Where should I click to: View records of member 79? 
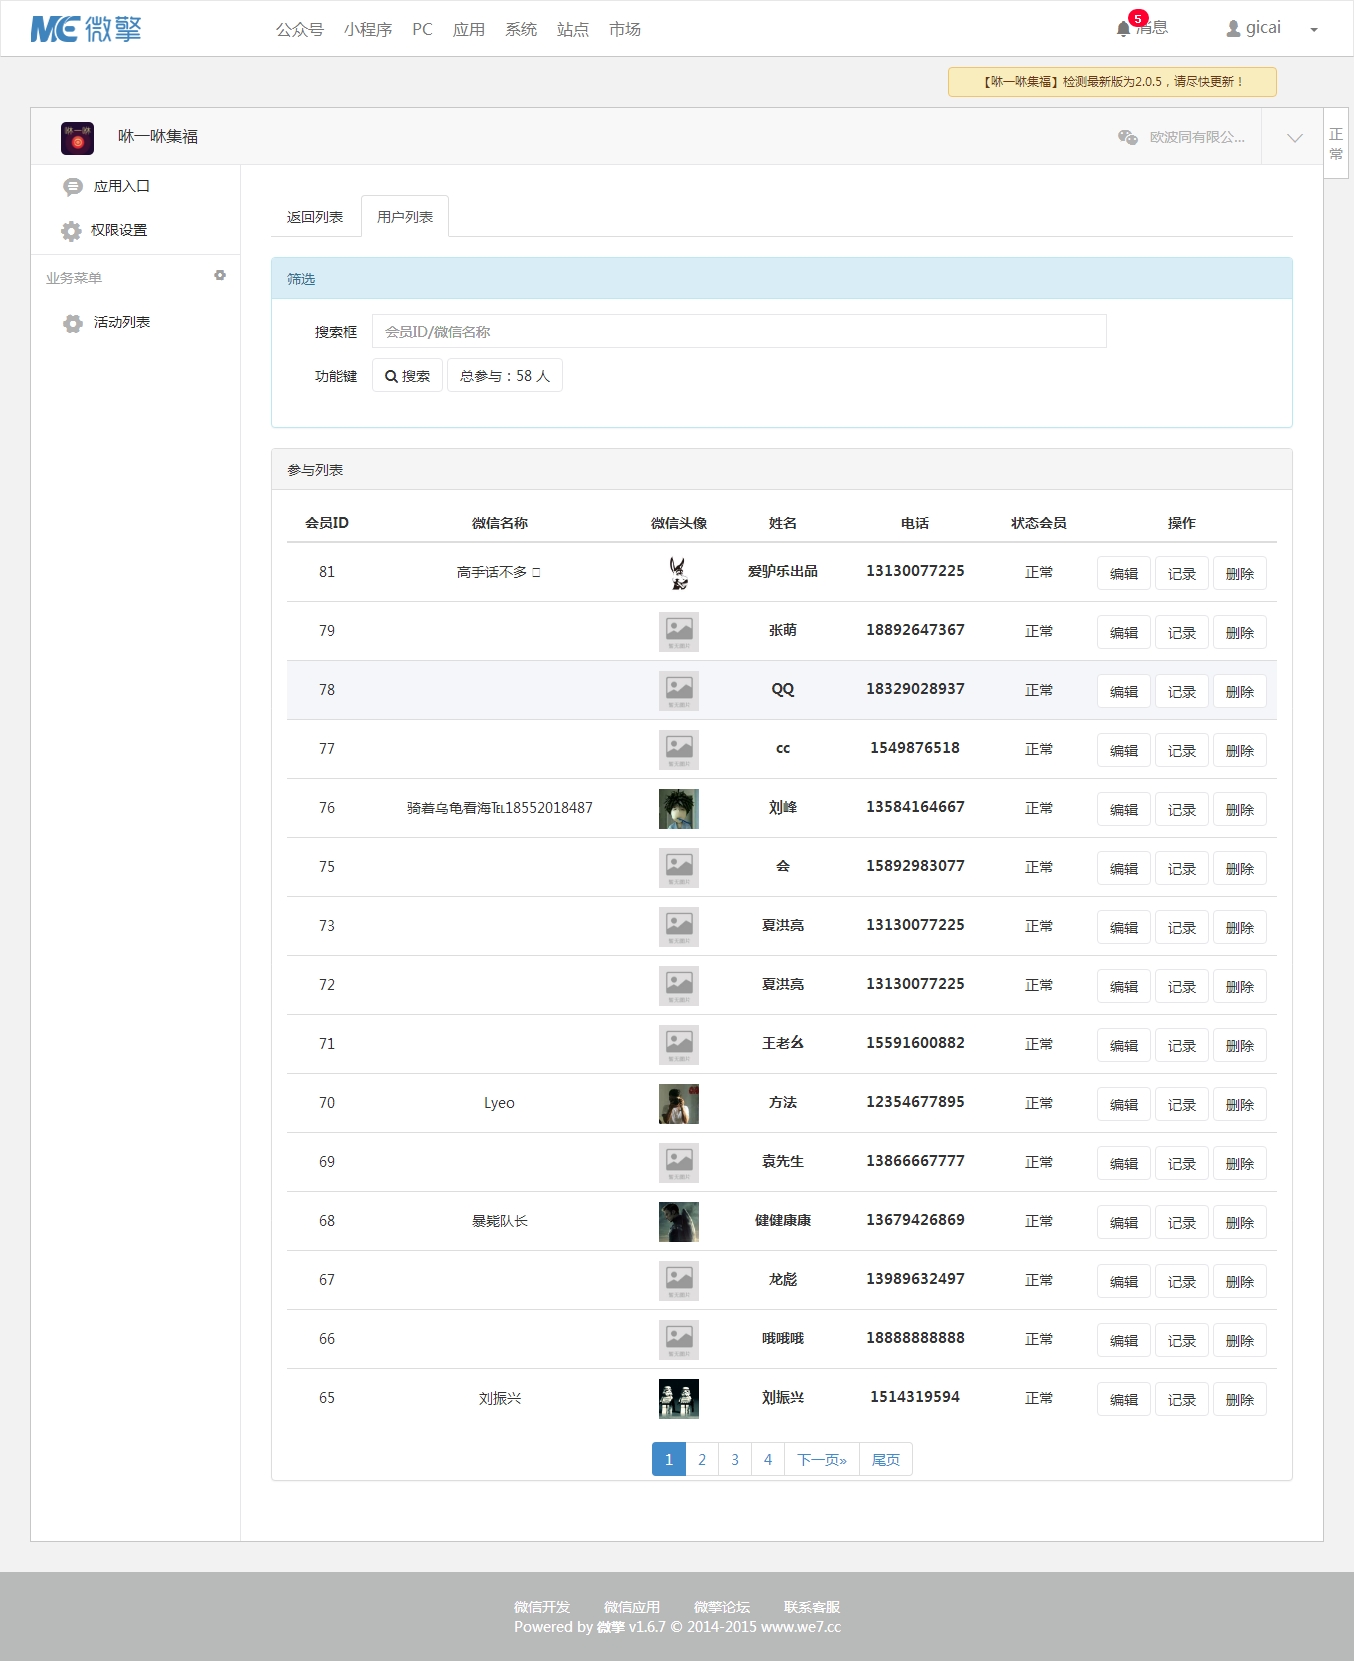(1182, 633)
